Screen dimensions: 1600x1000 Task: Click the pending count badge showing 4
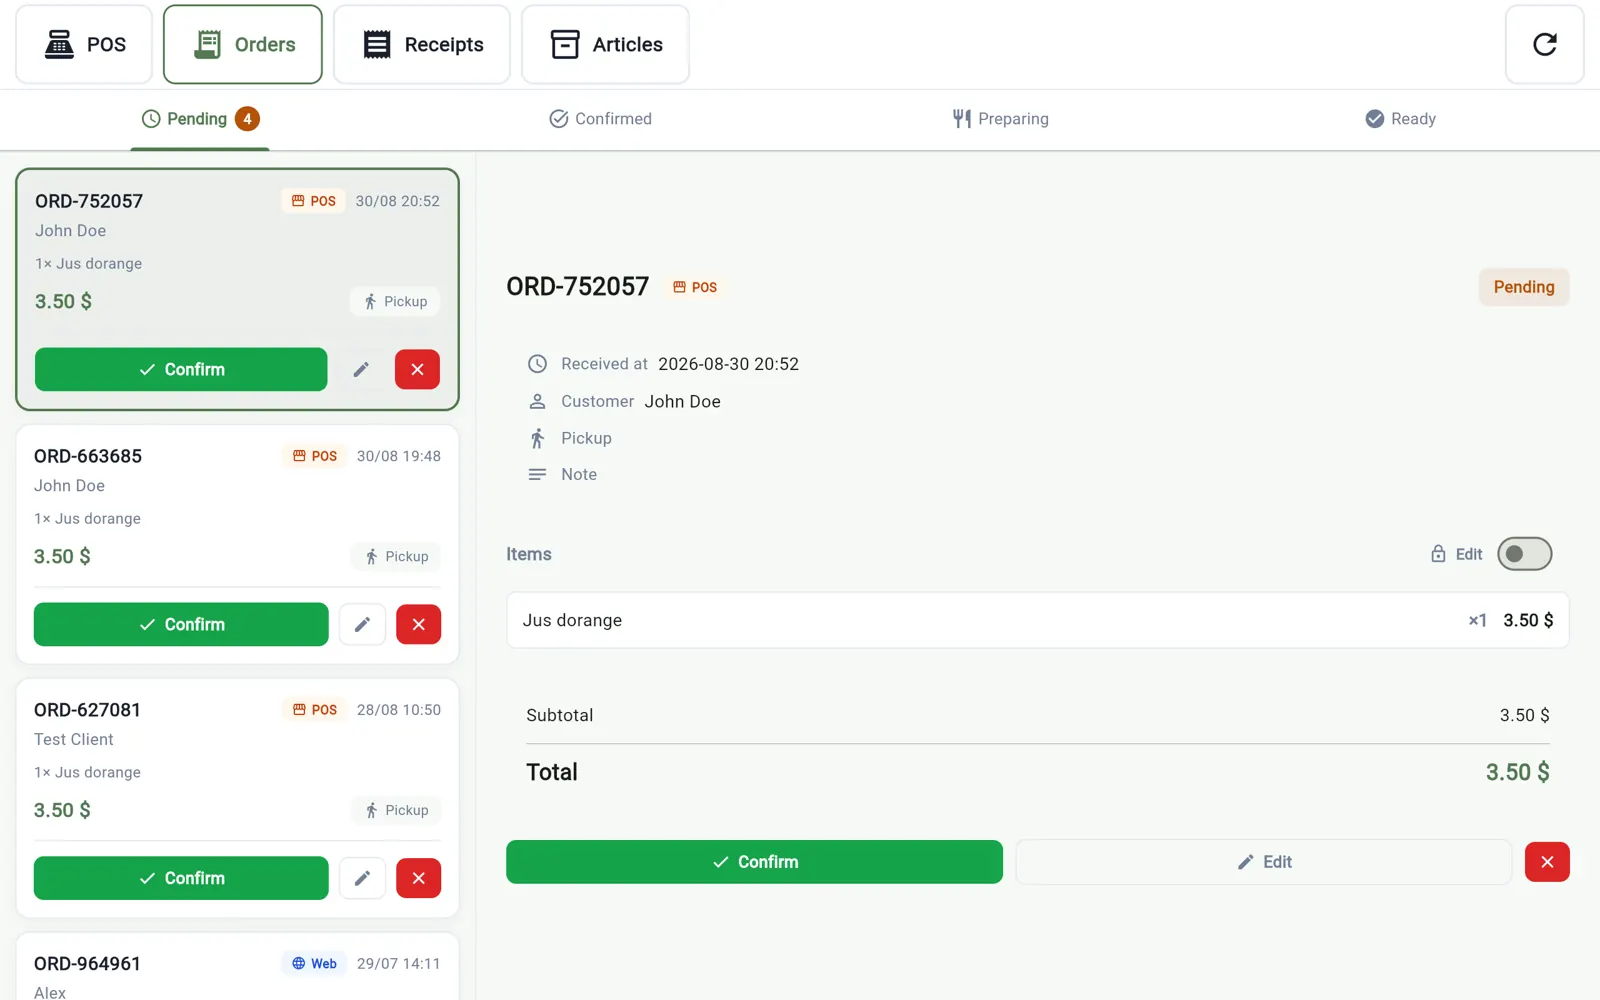click(x=247, y=119)
